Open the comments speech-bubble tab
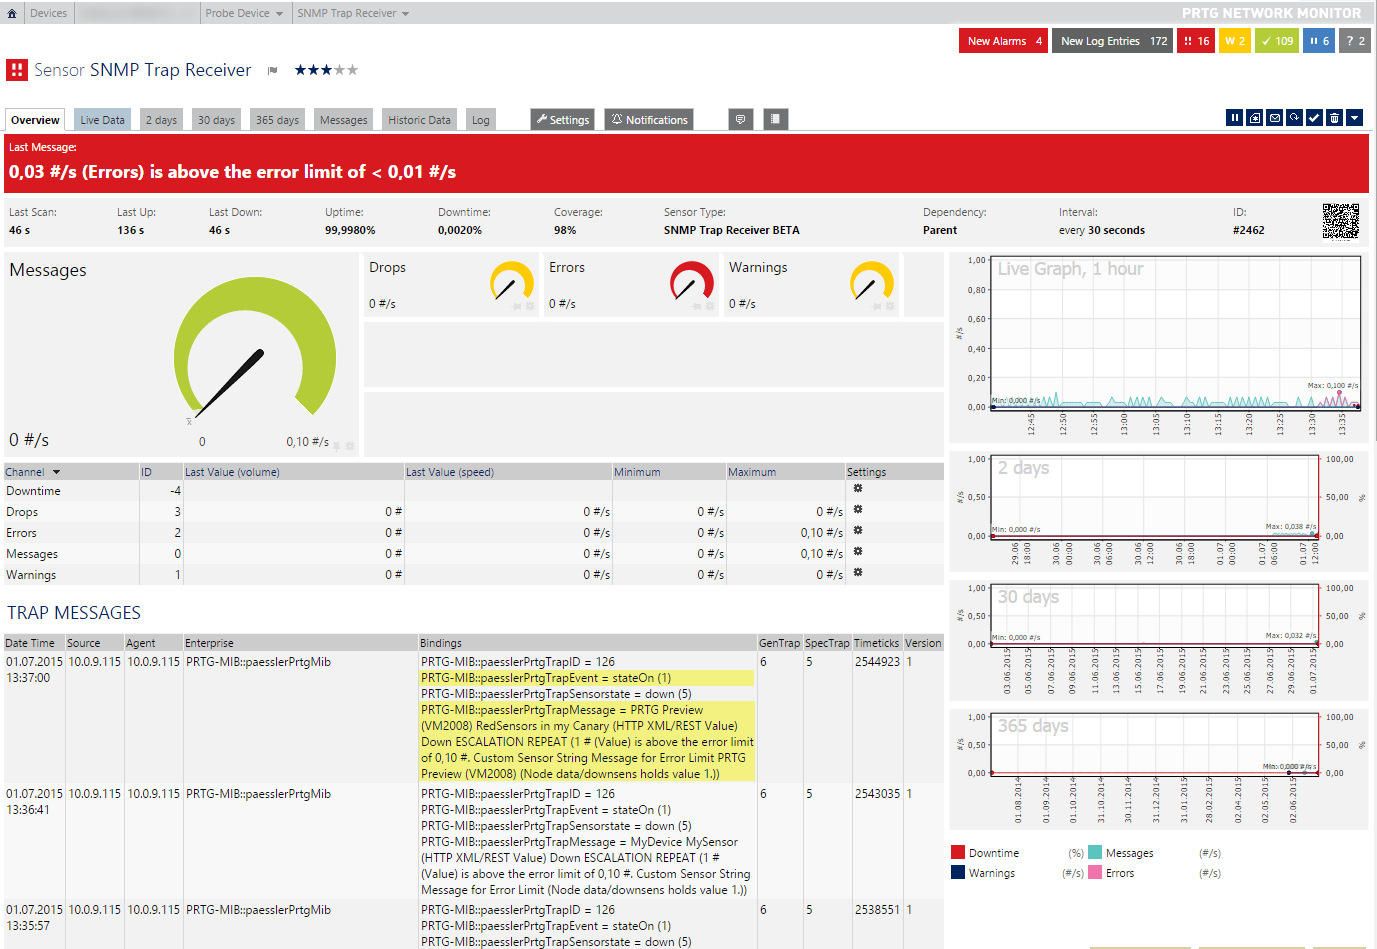Screen dimensions: 1377x949 (x=741, y=120)
